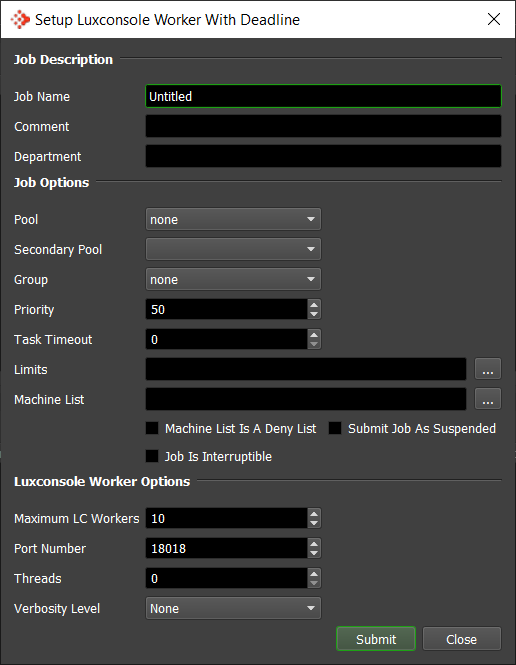The image size is (516, 665).
Task: Increase the Threads value
Action: tap(314, 573)
